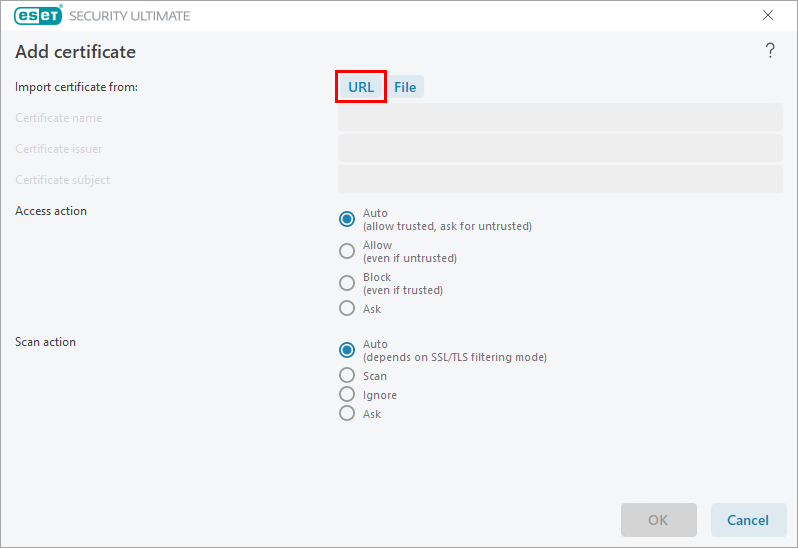The height and width of the screenshot is (548, 798).
Task: Cancel adding the certificate
Action: pyautogui.click(x=748, y=520)
